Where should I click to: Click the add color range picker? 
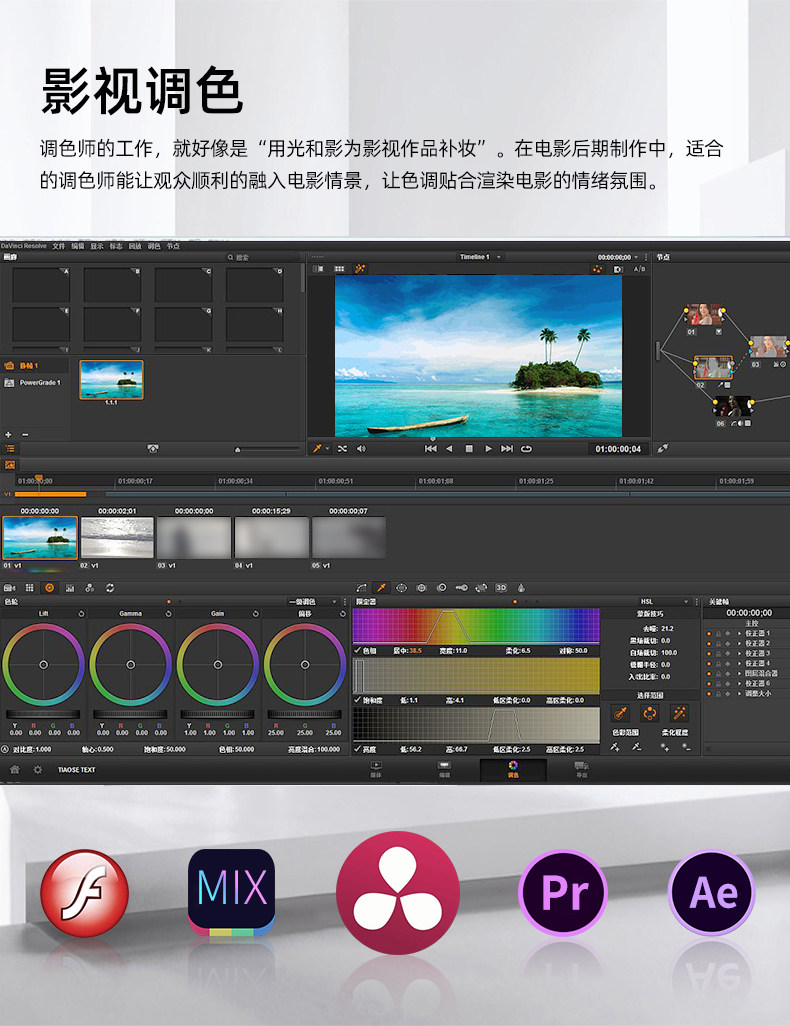click(x=615, y=747)
